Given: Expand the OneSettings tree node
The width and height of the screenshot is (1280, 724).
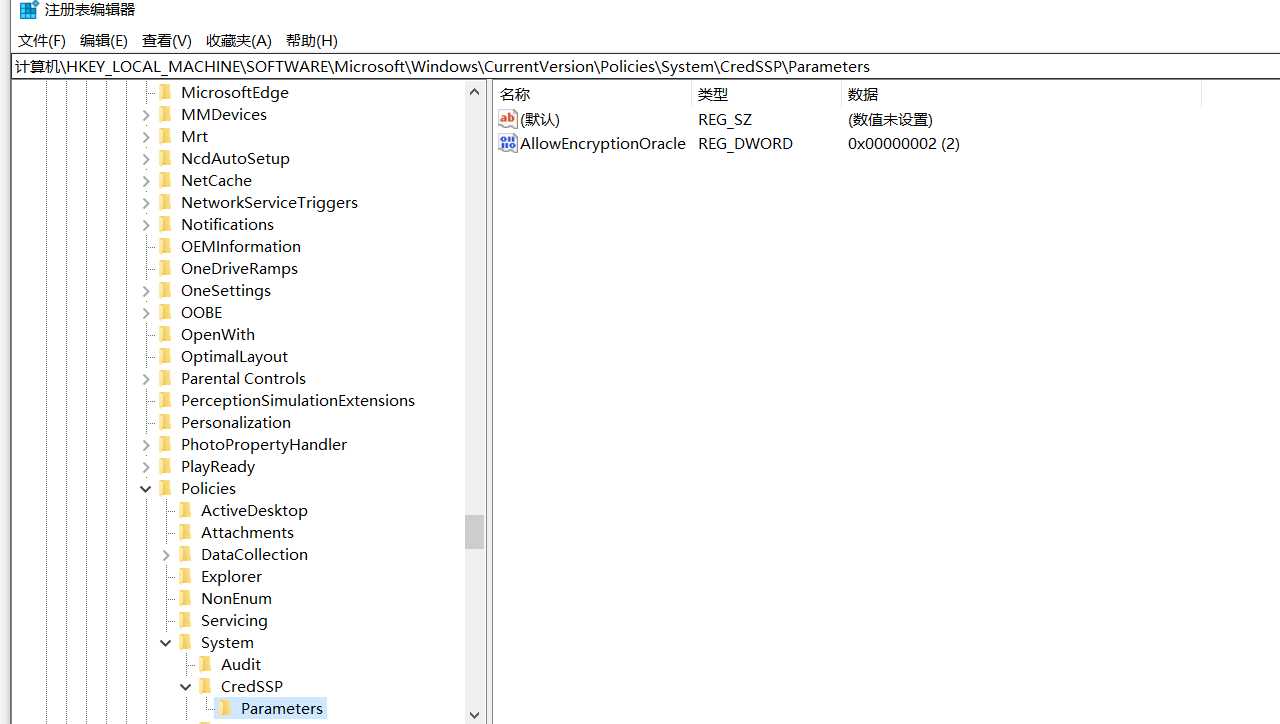Looking at the screenshot, I should pos(146,290).
